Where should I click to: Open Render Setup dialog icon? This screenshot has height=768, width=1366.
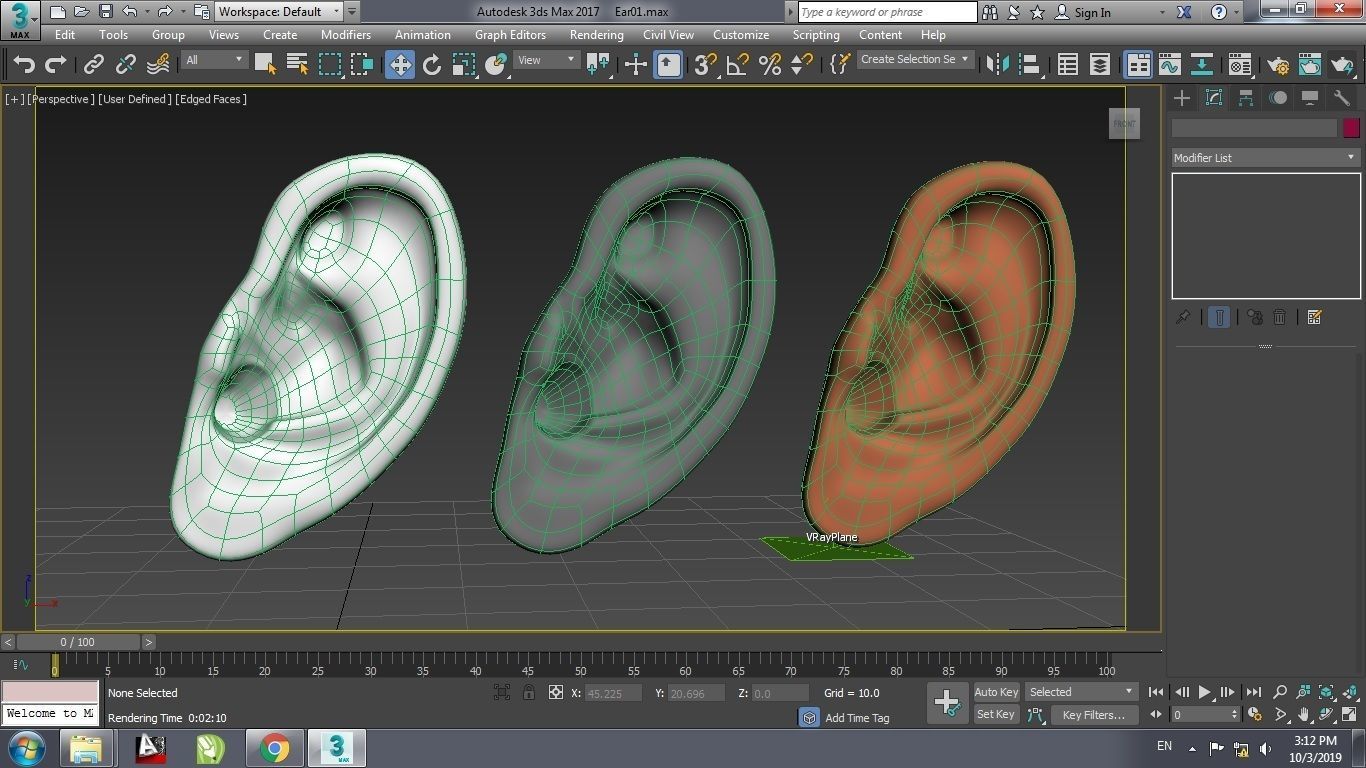tap(1278, 65)
